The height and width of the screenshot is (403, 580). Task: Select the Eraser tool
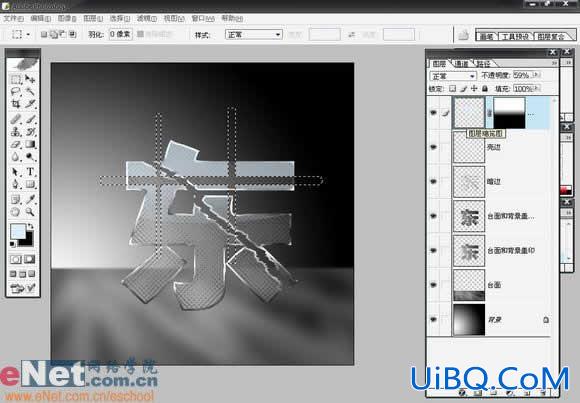[16, 145]
